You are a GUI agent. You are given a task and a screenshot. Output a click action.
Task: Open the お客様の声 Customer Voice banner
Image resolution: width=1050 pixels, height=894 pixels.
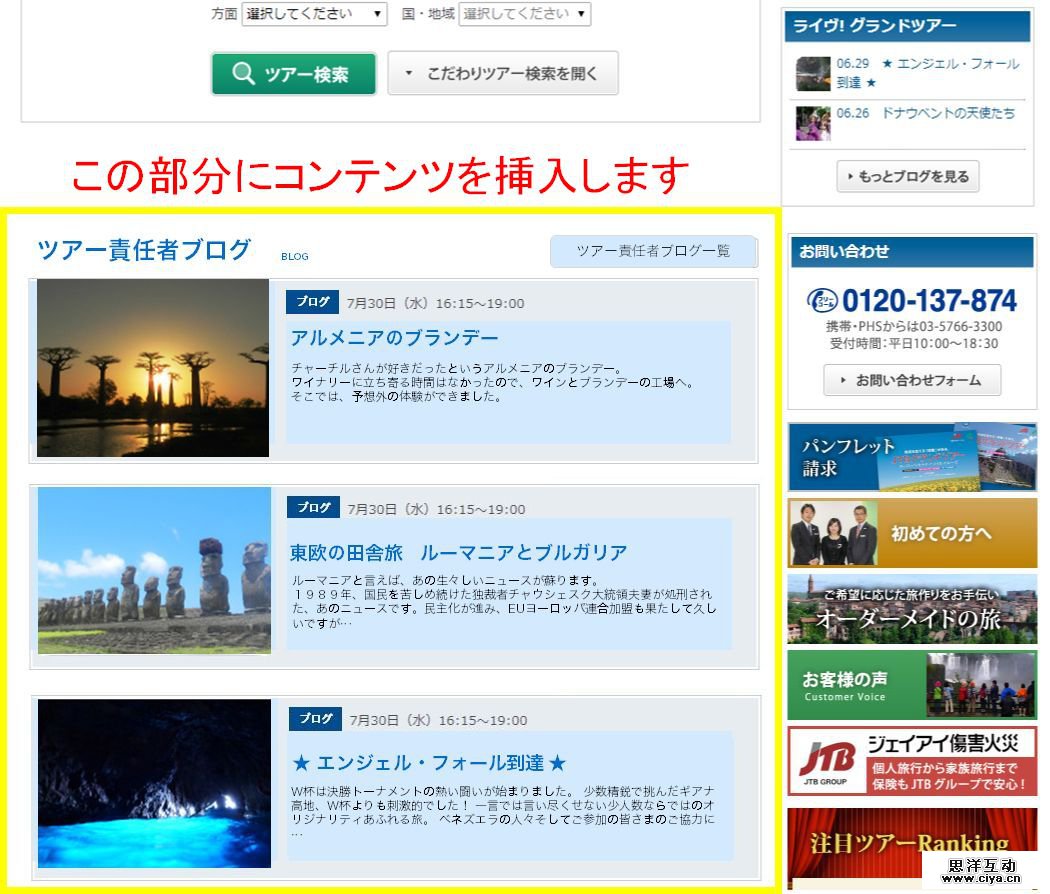click(911, 685)
